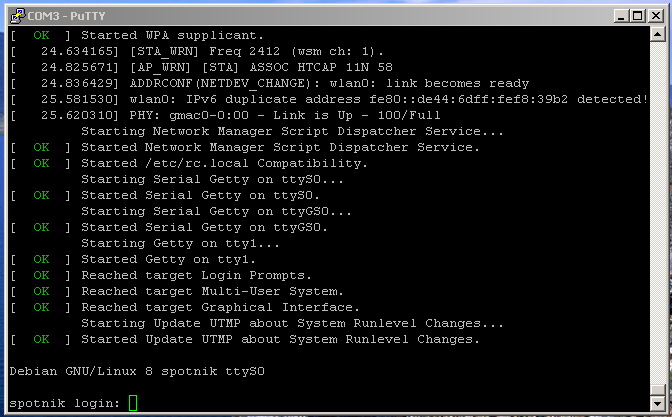Image resolution: width=672 pixels, height=417 pixels.
Task: Click the Started WPA supplicant line
Action: 138,35
